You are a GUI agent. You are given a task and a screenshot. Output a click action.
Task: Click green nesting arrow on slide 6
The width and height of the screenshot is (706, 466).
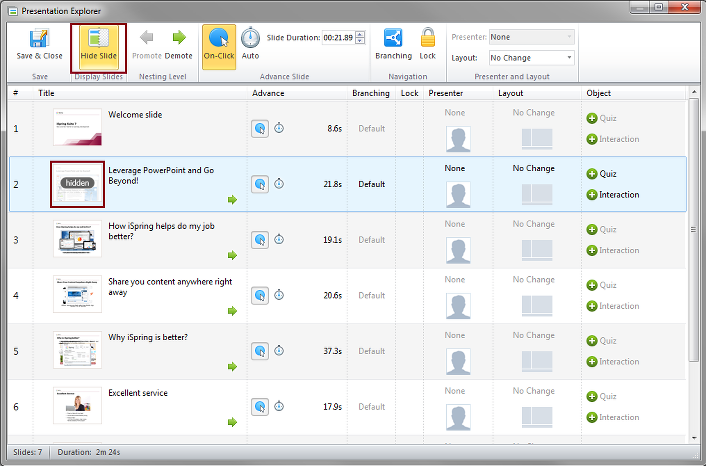[232, 422]
